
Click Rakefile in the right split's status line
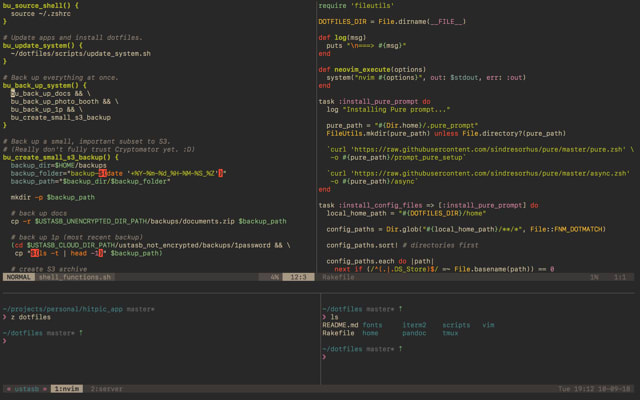click(338, 277)
